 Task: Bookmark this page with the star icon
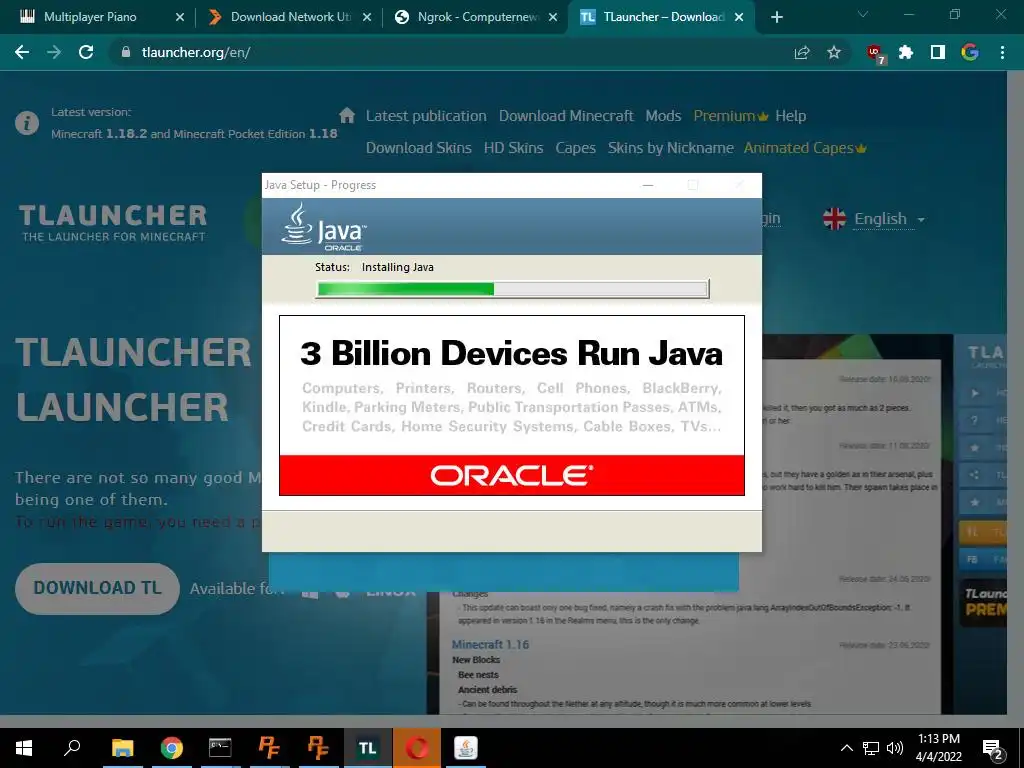click(834, 52)
